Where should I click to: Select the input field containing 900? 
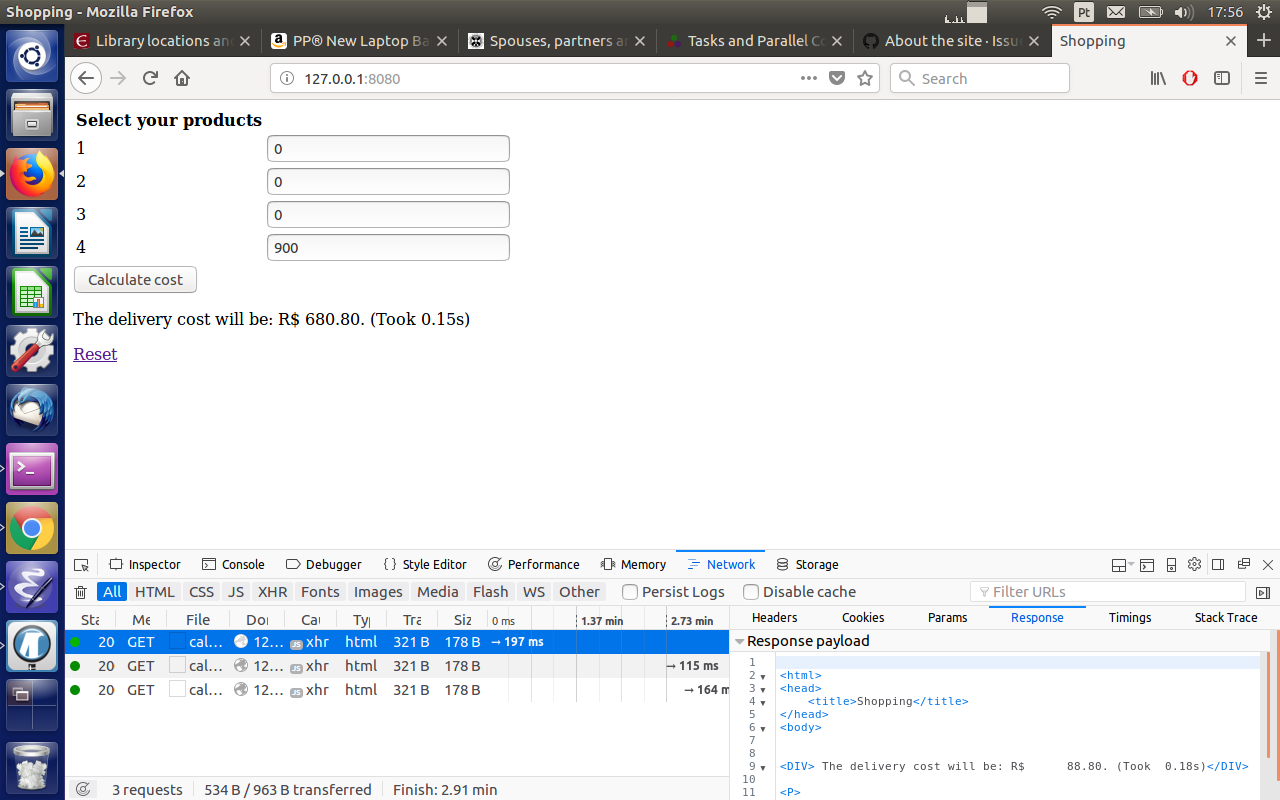(388, 247)
